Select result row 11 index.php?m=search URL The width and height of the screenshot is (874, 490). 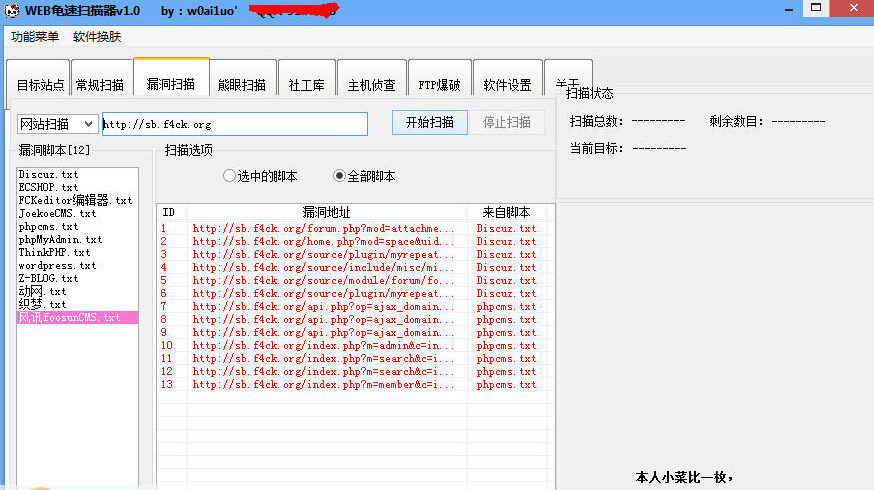pos(323,358)
